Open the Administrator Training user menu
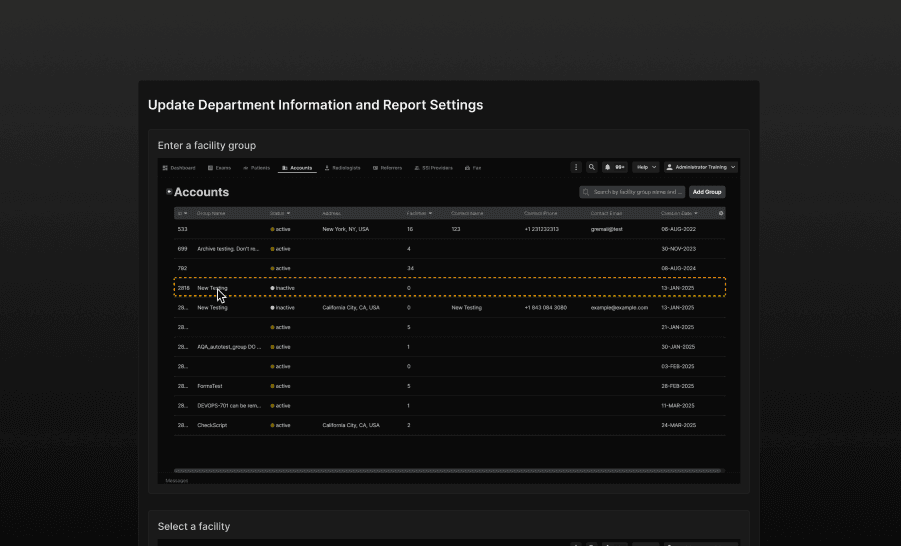Image resolution: width=901 pixels, height=546 pixels. click(x=701, y=167)
